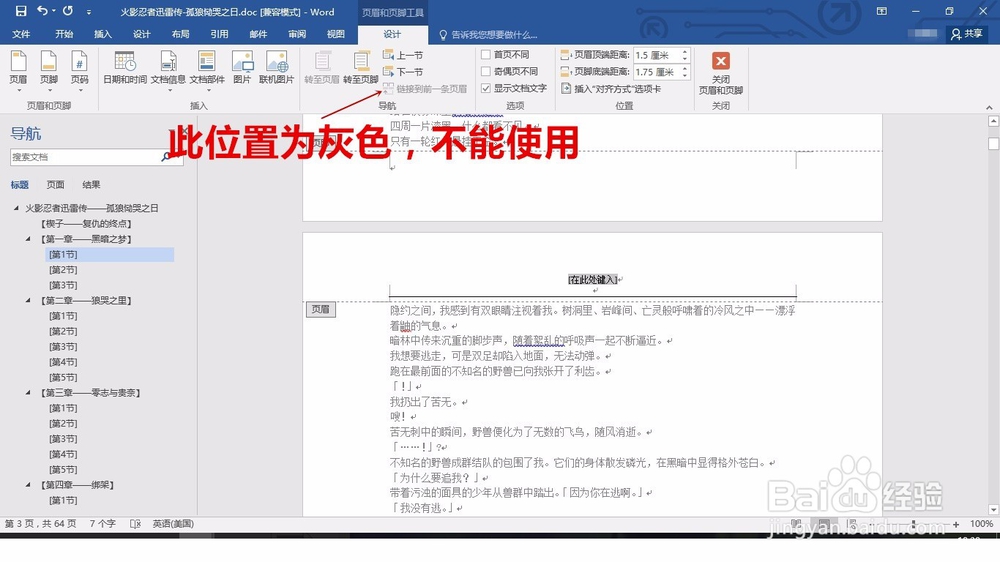The height and width of the screenshot is (562, 1000).
Task: Redo the last action
Action: click(68, 11)
